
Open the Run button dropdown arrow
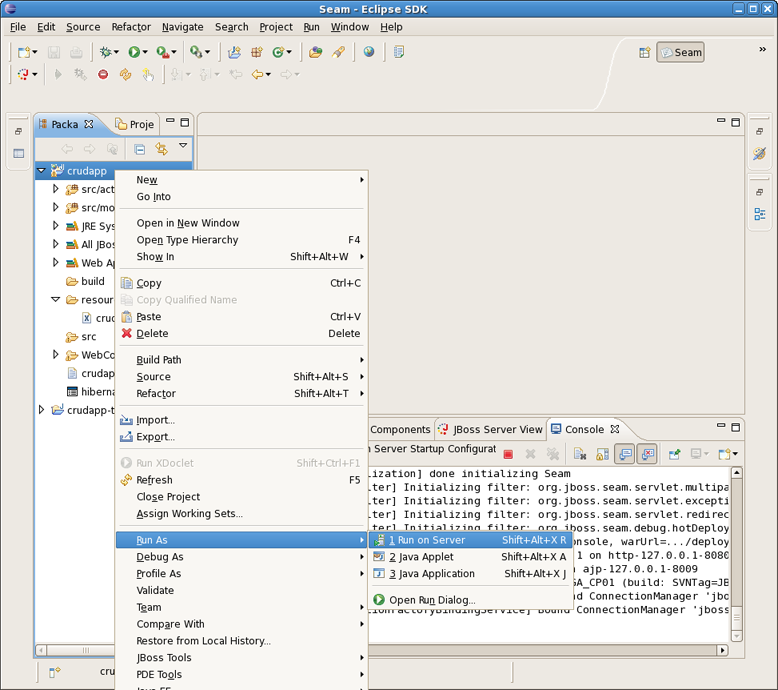pos(145,52)
